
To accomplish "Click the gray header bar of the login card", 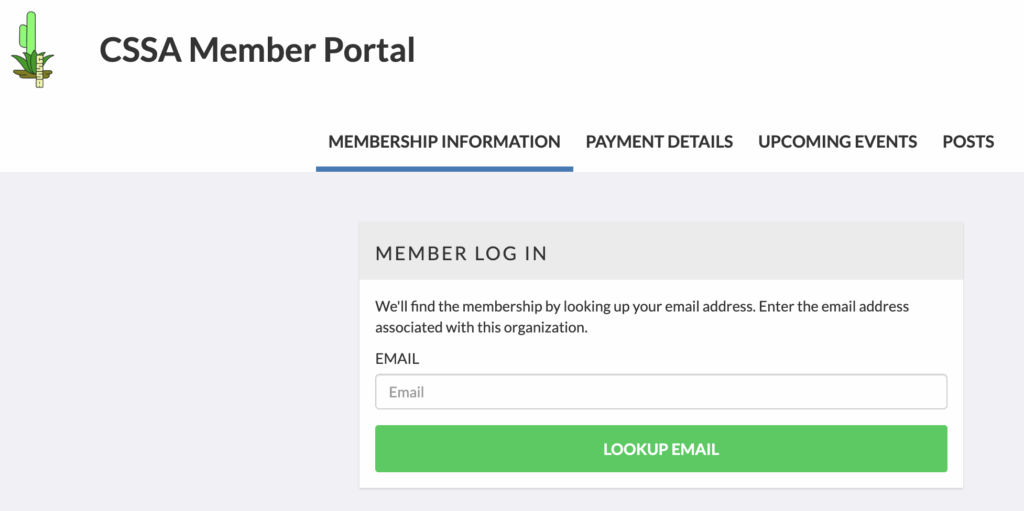I will 760,253.
